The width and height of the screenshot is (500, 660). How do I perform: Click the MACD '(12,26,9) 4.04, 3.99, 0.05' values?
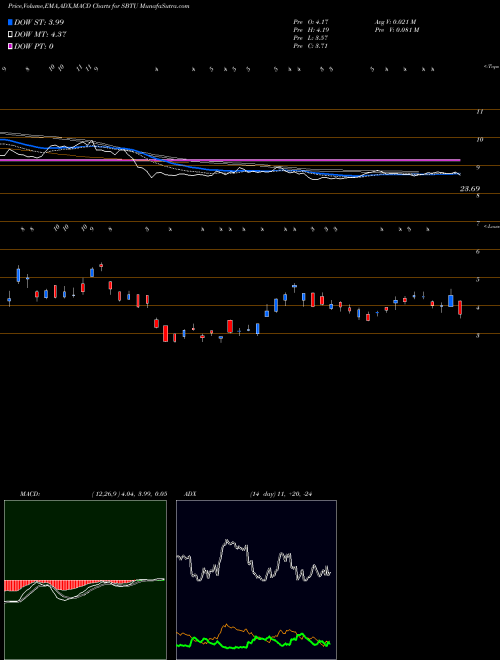pos(129,493)
